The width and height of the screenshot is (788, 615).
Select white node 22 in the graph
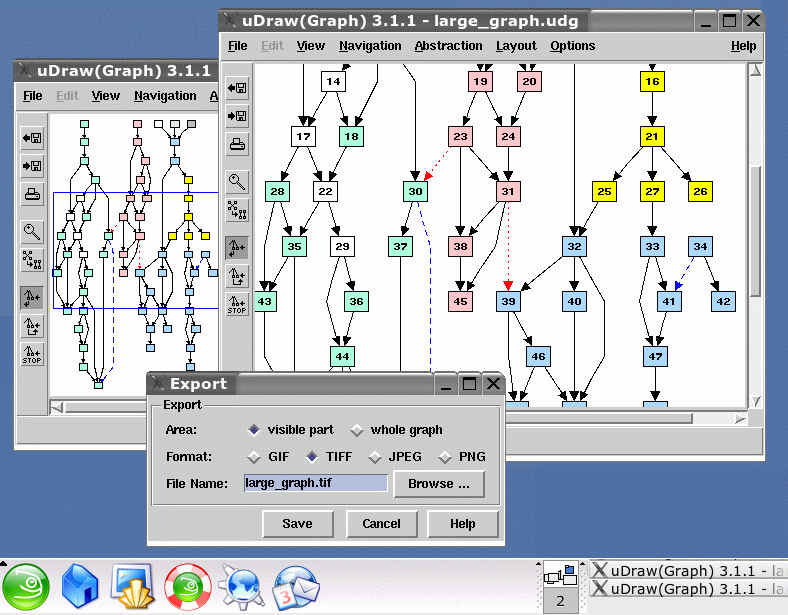click(325, 191)
